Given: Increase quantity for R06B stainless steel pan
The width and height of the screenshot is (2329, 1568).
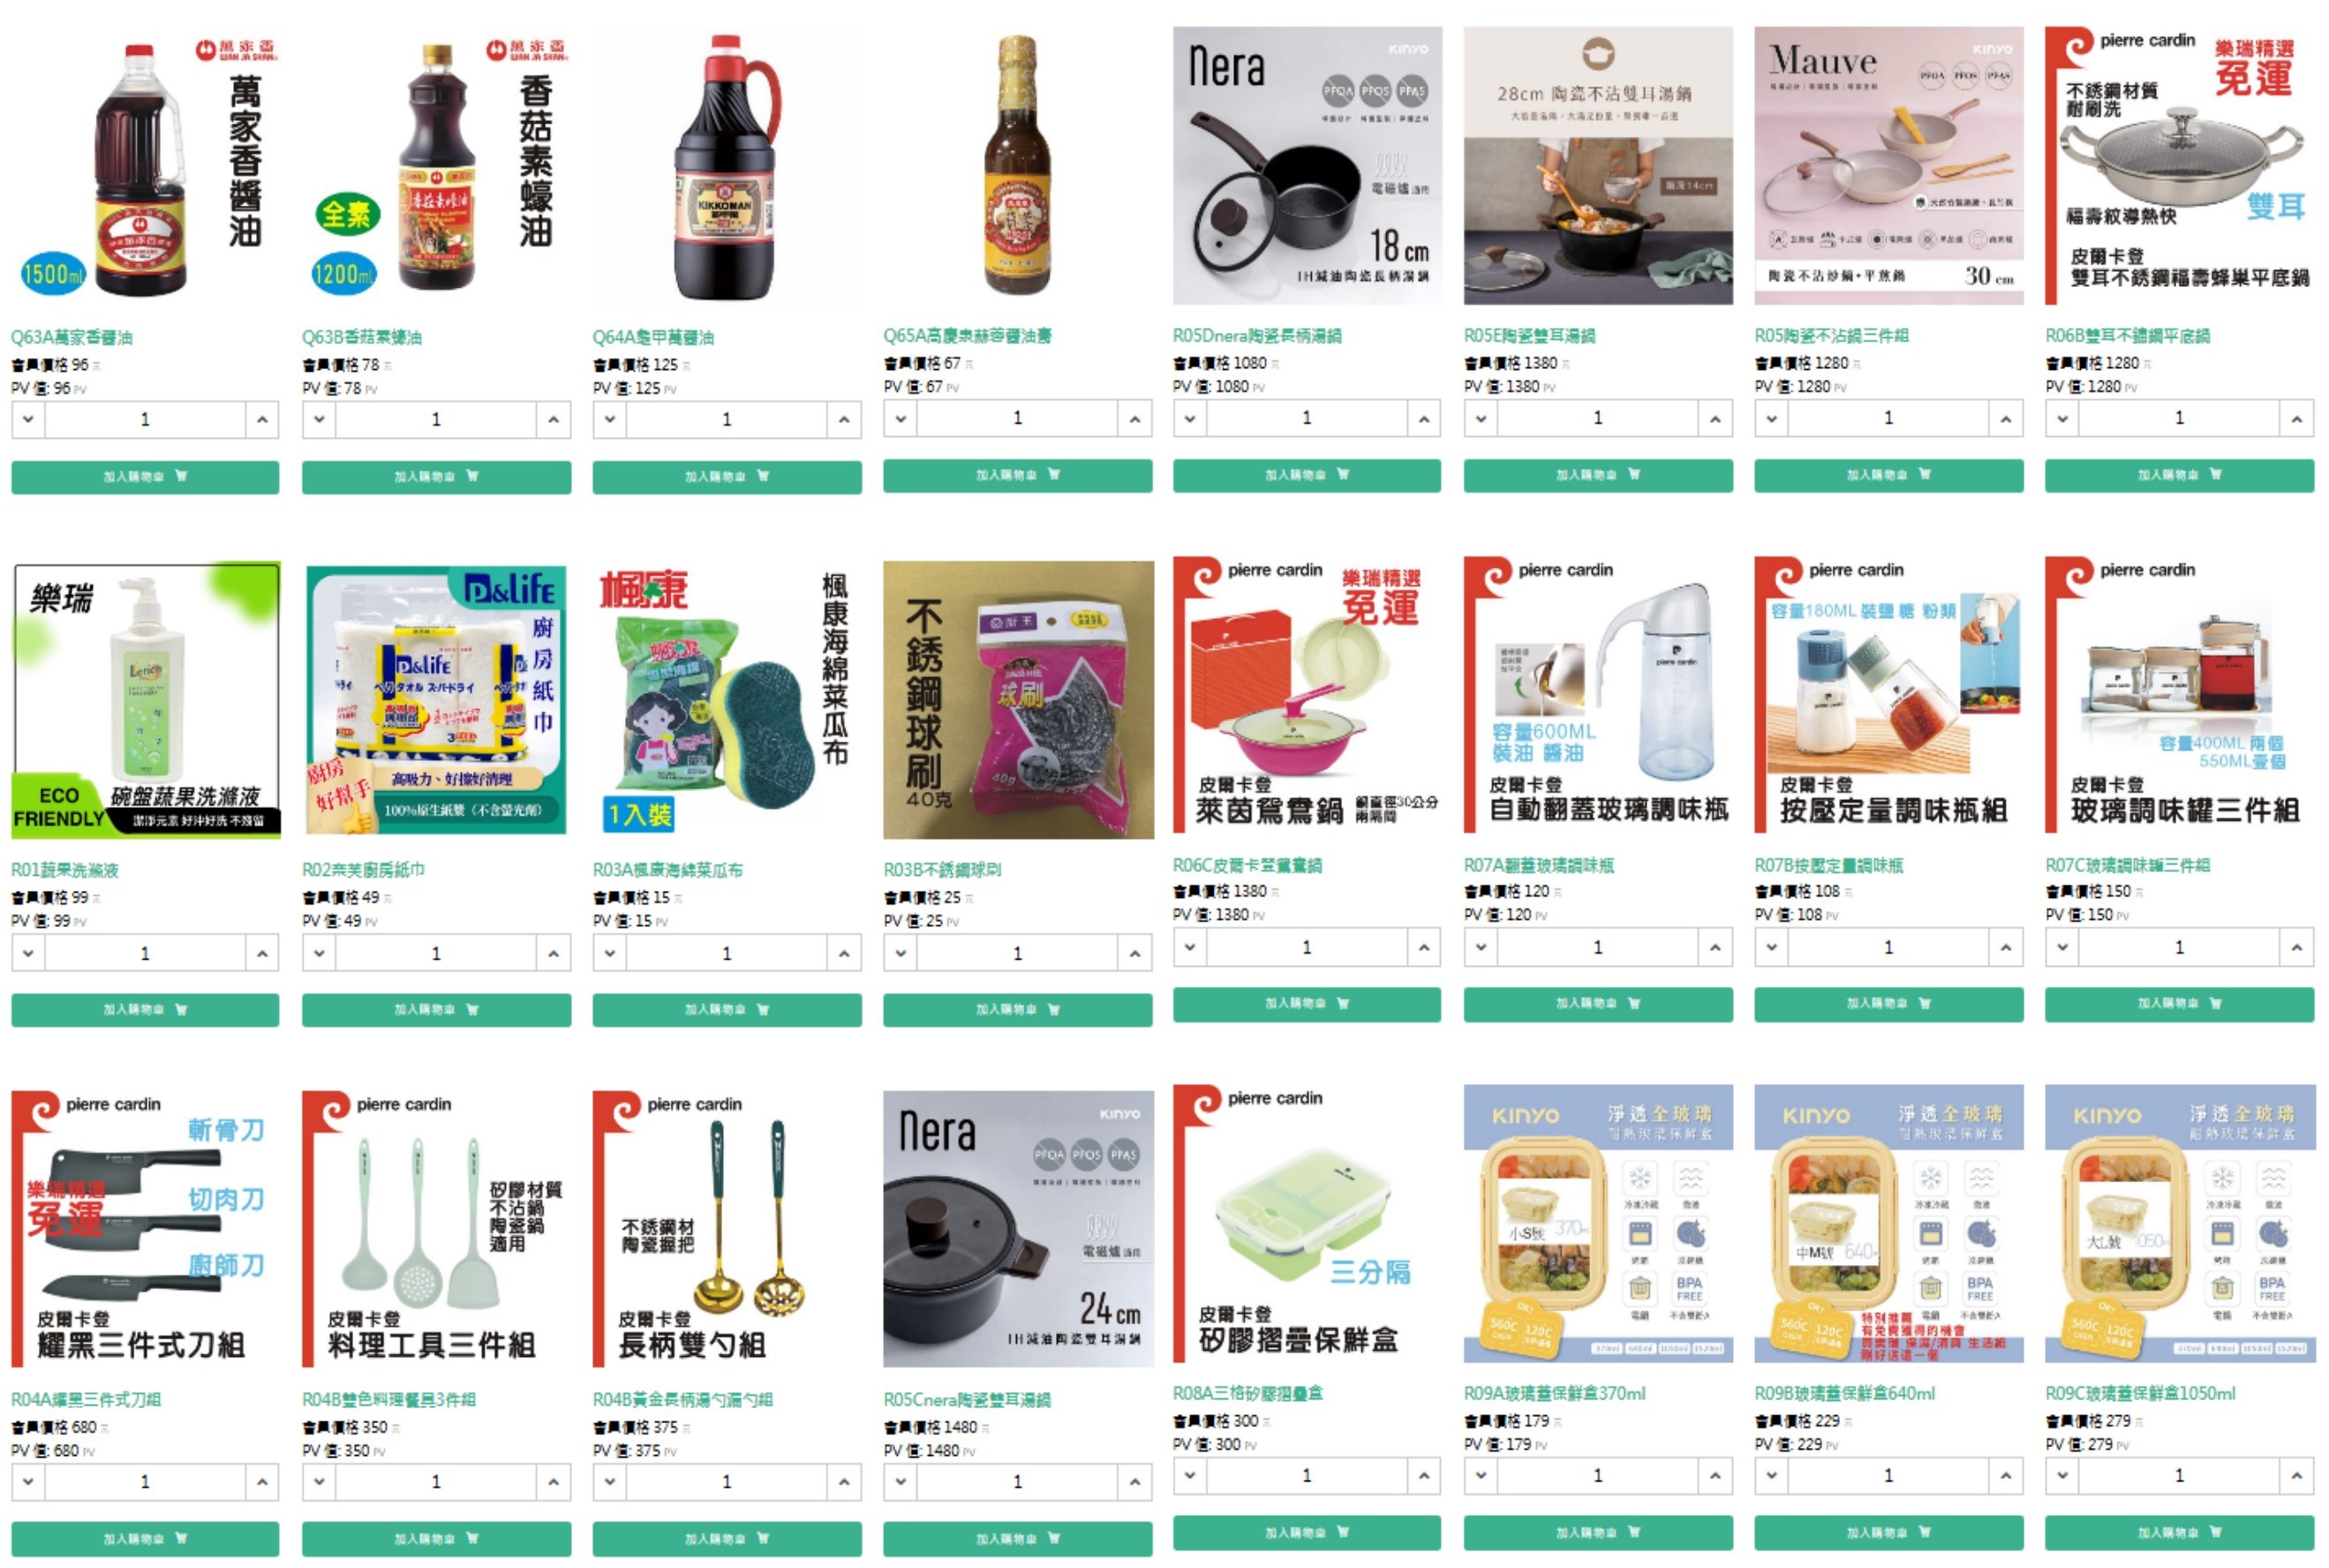Looking at the screenshot, I should point(2296,418).
